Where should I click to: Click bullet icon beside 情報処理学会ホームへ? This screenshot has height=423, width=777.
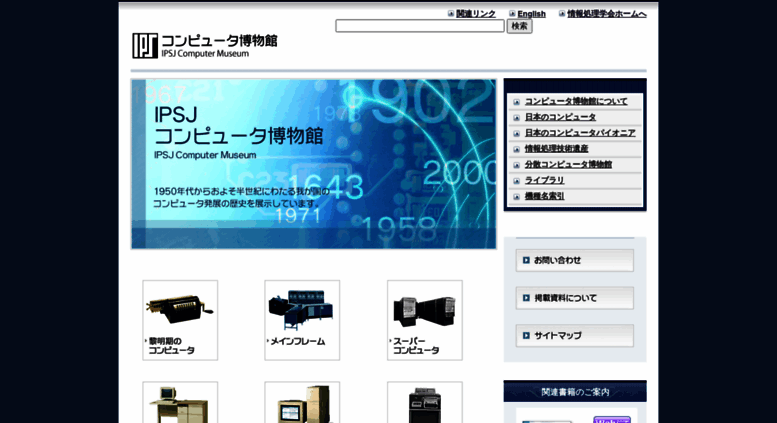(x=561, y=14)
